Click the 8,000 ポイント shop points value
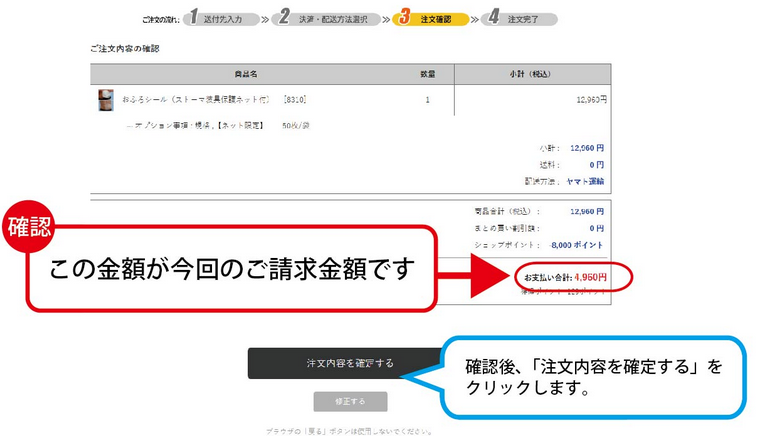The width and height of the screenshot is (762, 436). pos(577,243)
